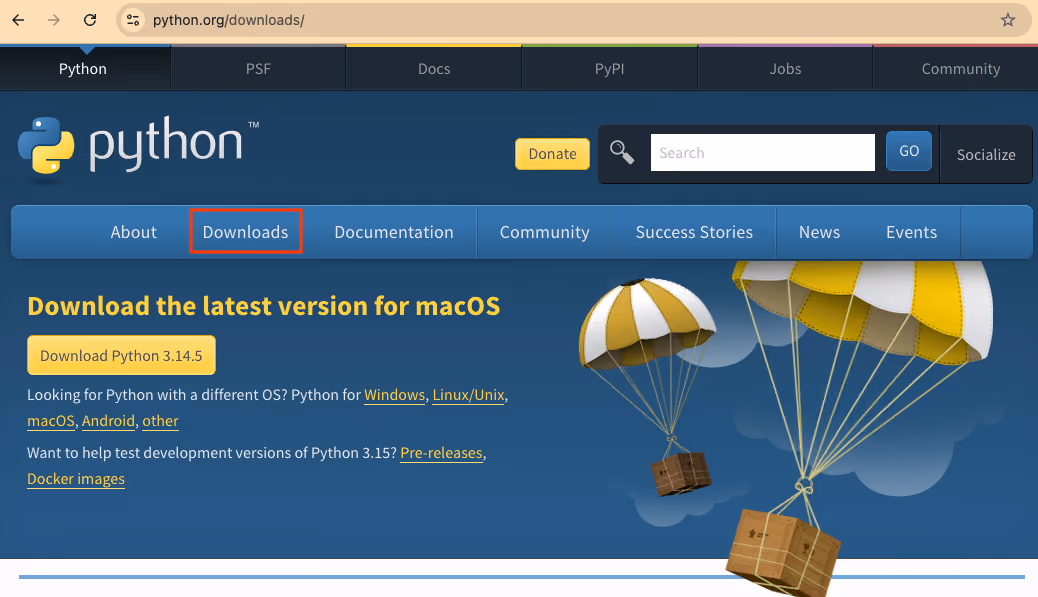Open the About menu item

(134, 232)
